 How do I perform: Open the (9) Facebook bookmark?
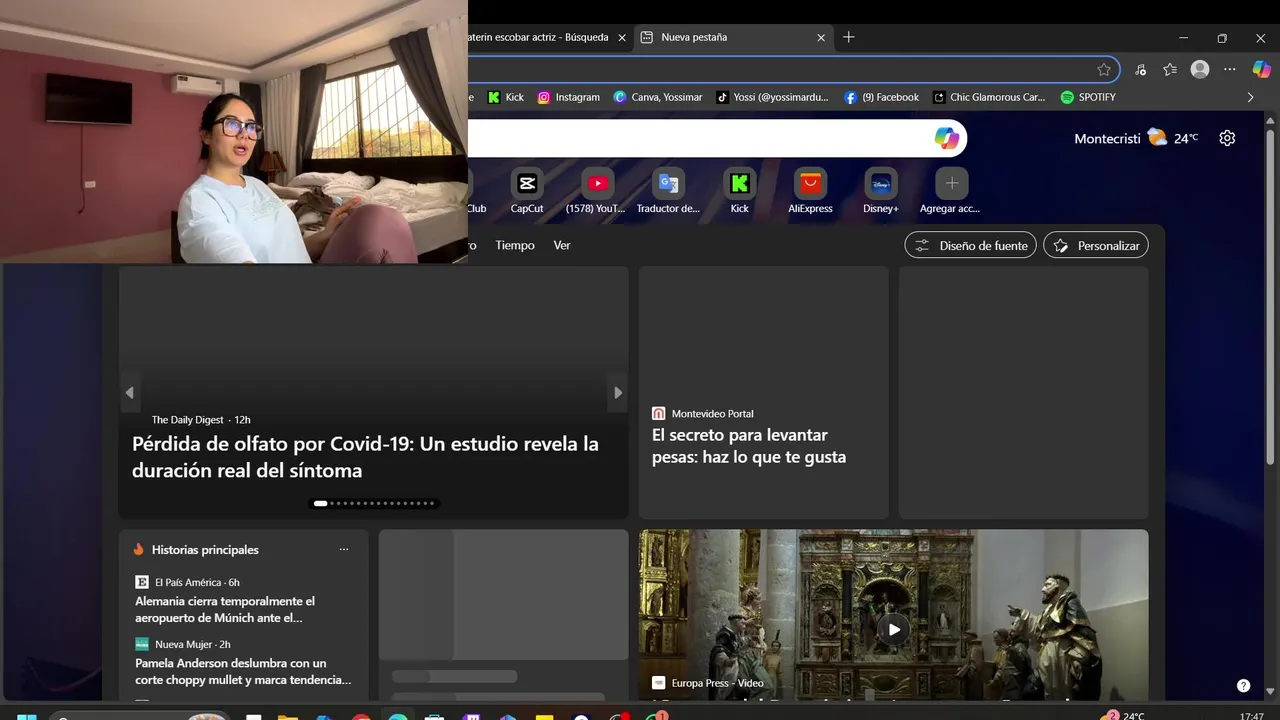pyautogui.click(x=882, y=97)
